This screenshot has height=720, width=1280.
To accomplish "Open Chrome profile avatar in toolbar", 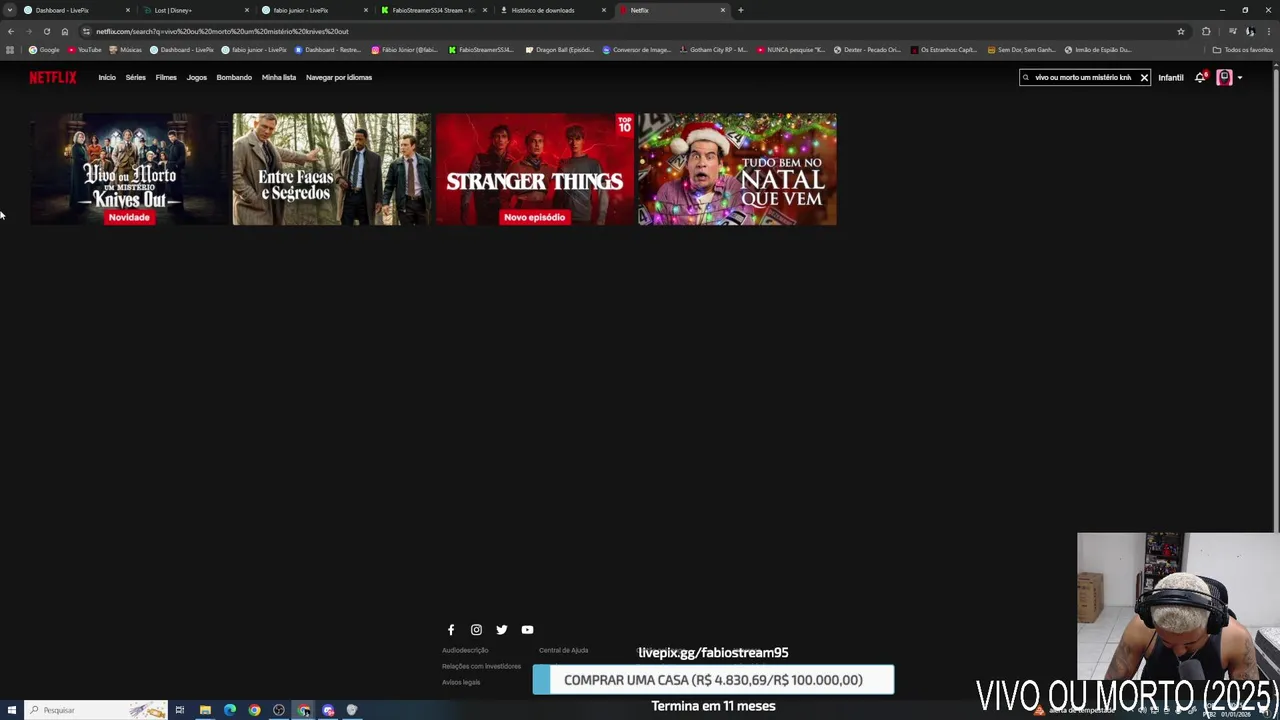I will 1249,31.
